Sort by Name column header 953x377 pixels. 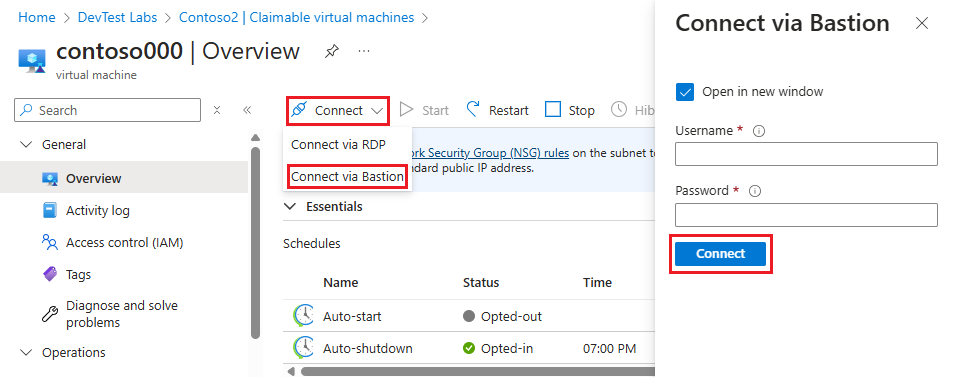340,283
